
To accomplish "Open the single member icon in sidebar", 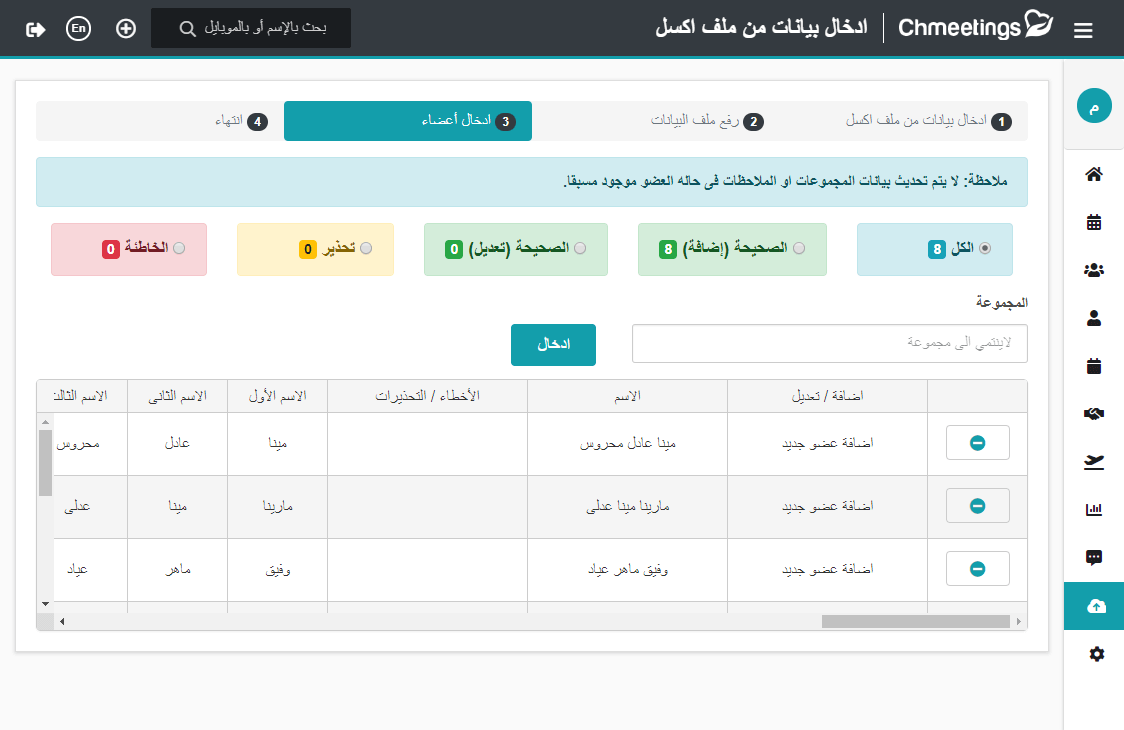I will (x=1094, y=318).
